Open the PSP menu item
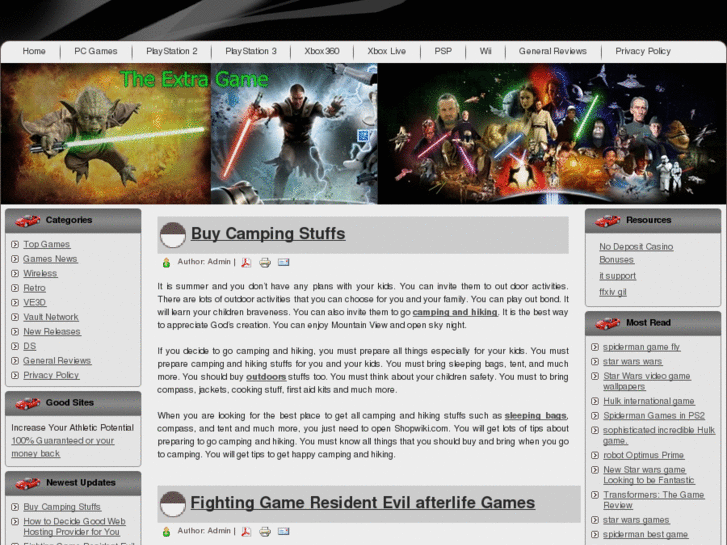Image resolution: width=727 pixels, height=545 pixels. [x=443, y=51]
